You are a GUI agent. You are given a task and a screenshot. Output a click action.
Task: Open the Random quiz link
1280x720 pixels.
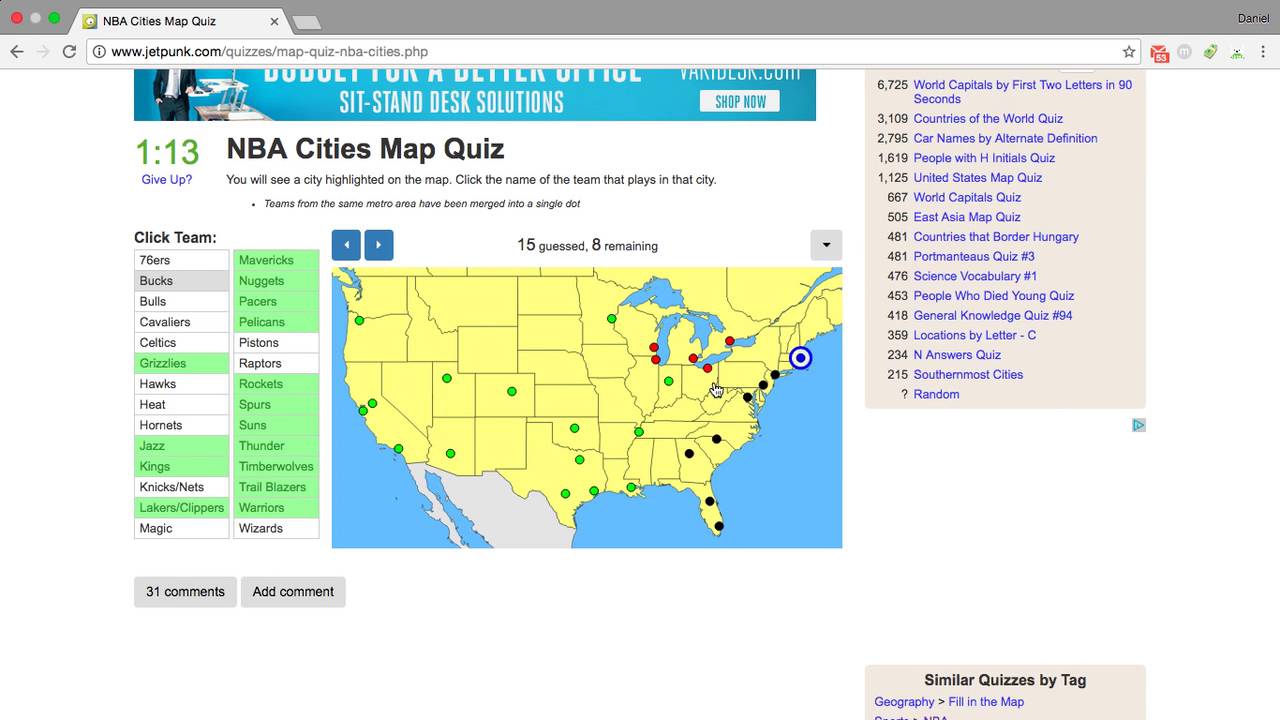(936, 394)
